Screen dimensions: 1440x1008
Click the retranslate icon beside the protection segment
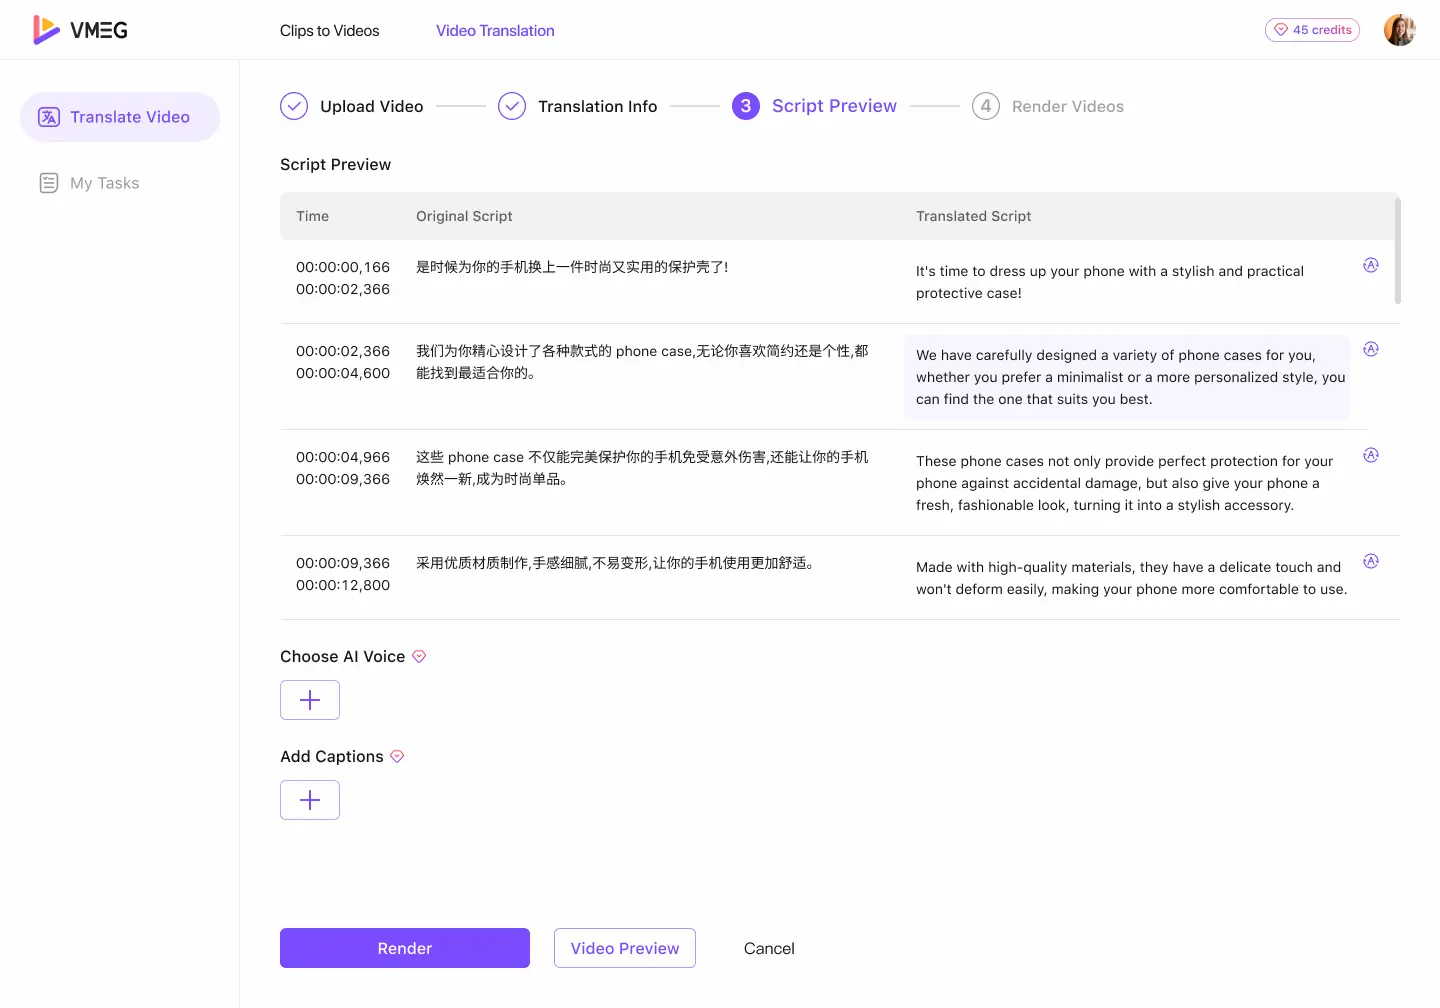coord(1371,455)
